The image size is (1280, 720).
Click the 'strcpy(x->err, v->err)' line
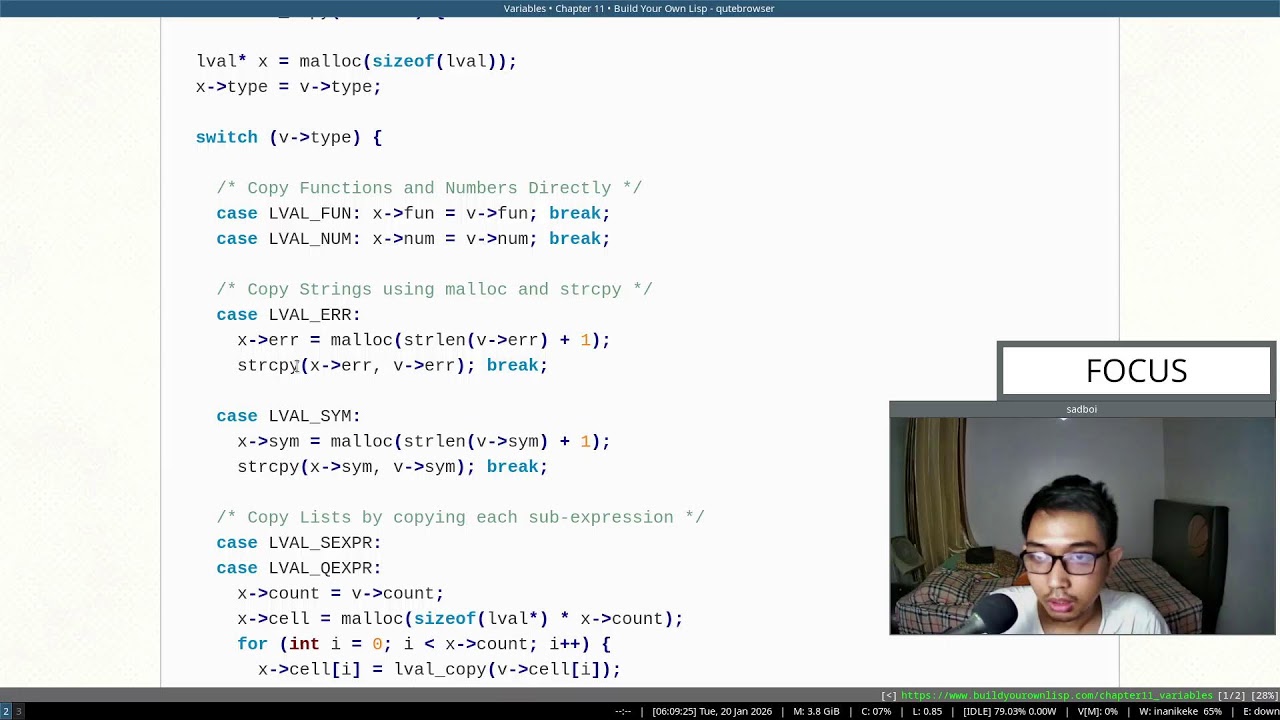pyautogui.click(x=392, y=365)
